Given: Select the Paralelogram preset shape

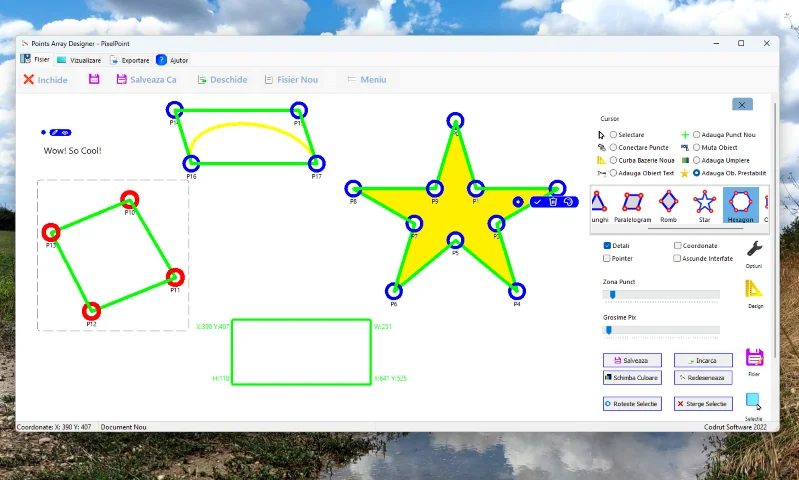Looking at the screenshot, I should tap(632, 203).
